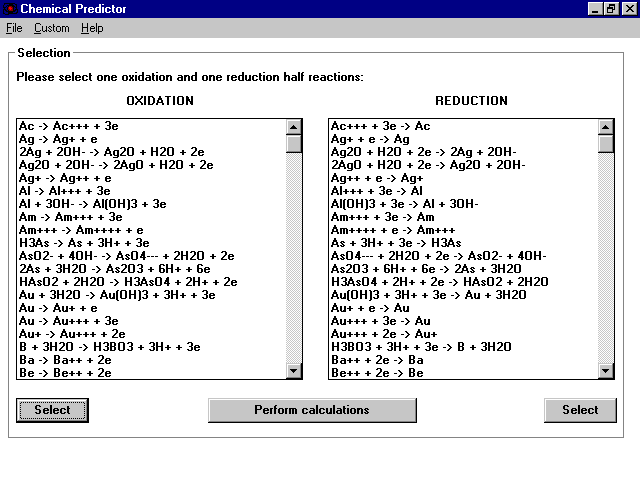
Task: Open the File menu
Action: tap(14, 29)
